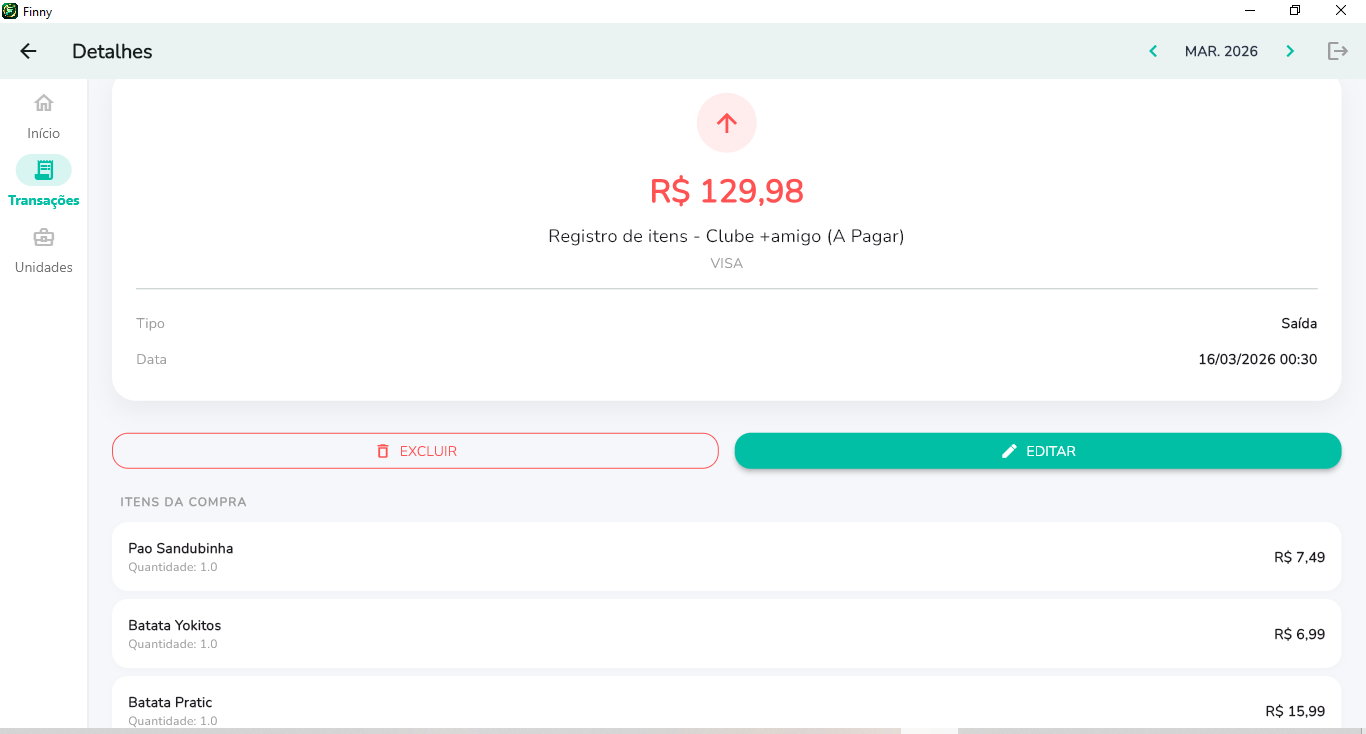Click the Finny app icon in title bar
This screenshot has width=1366, height=734.
10,11
